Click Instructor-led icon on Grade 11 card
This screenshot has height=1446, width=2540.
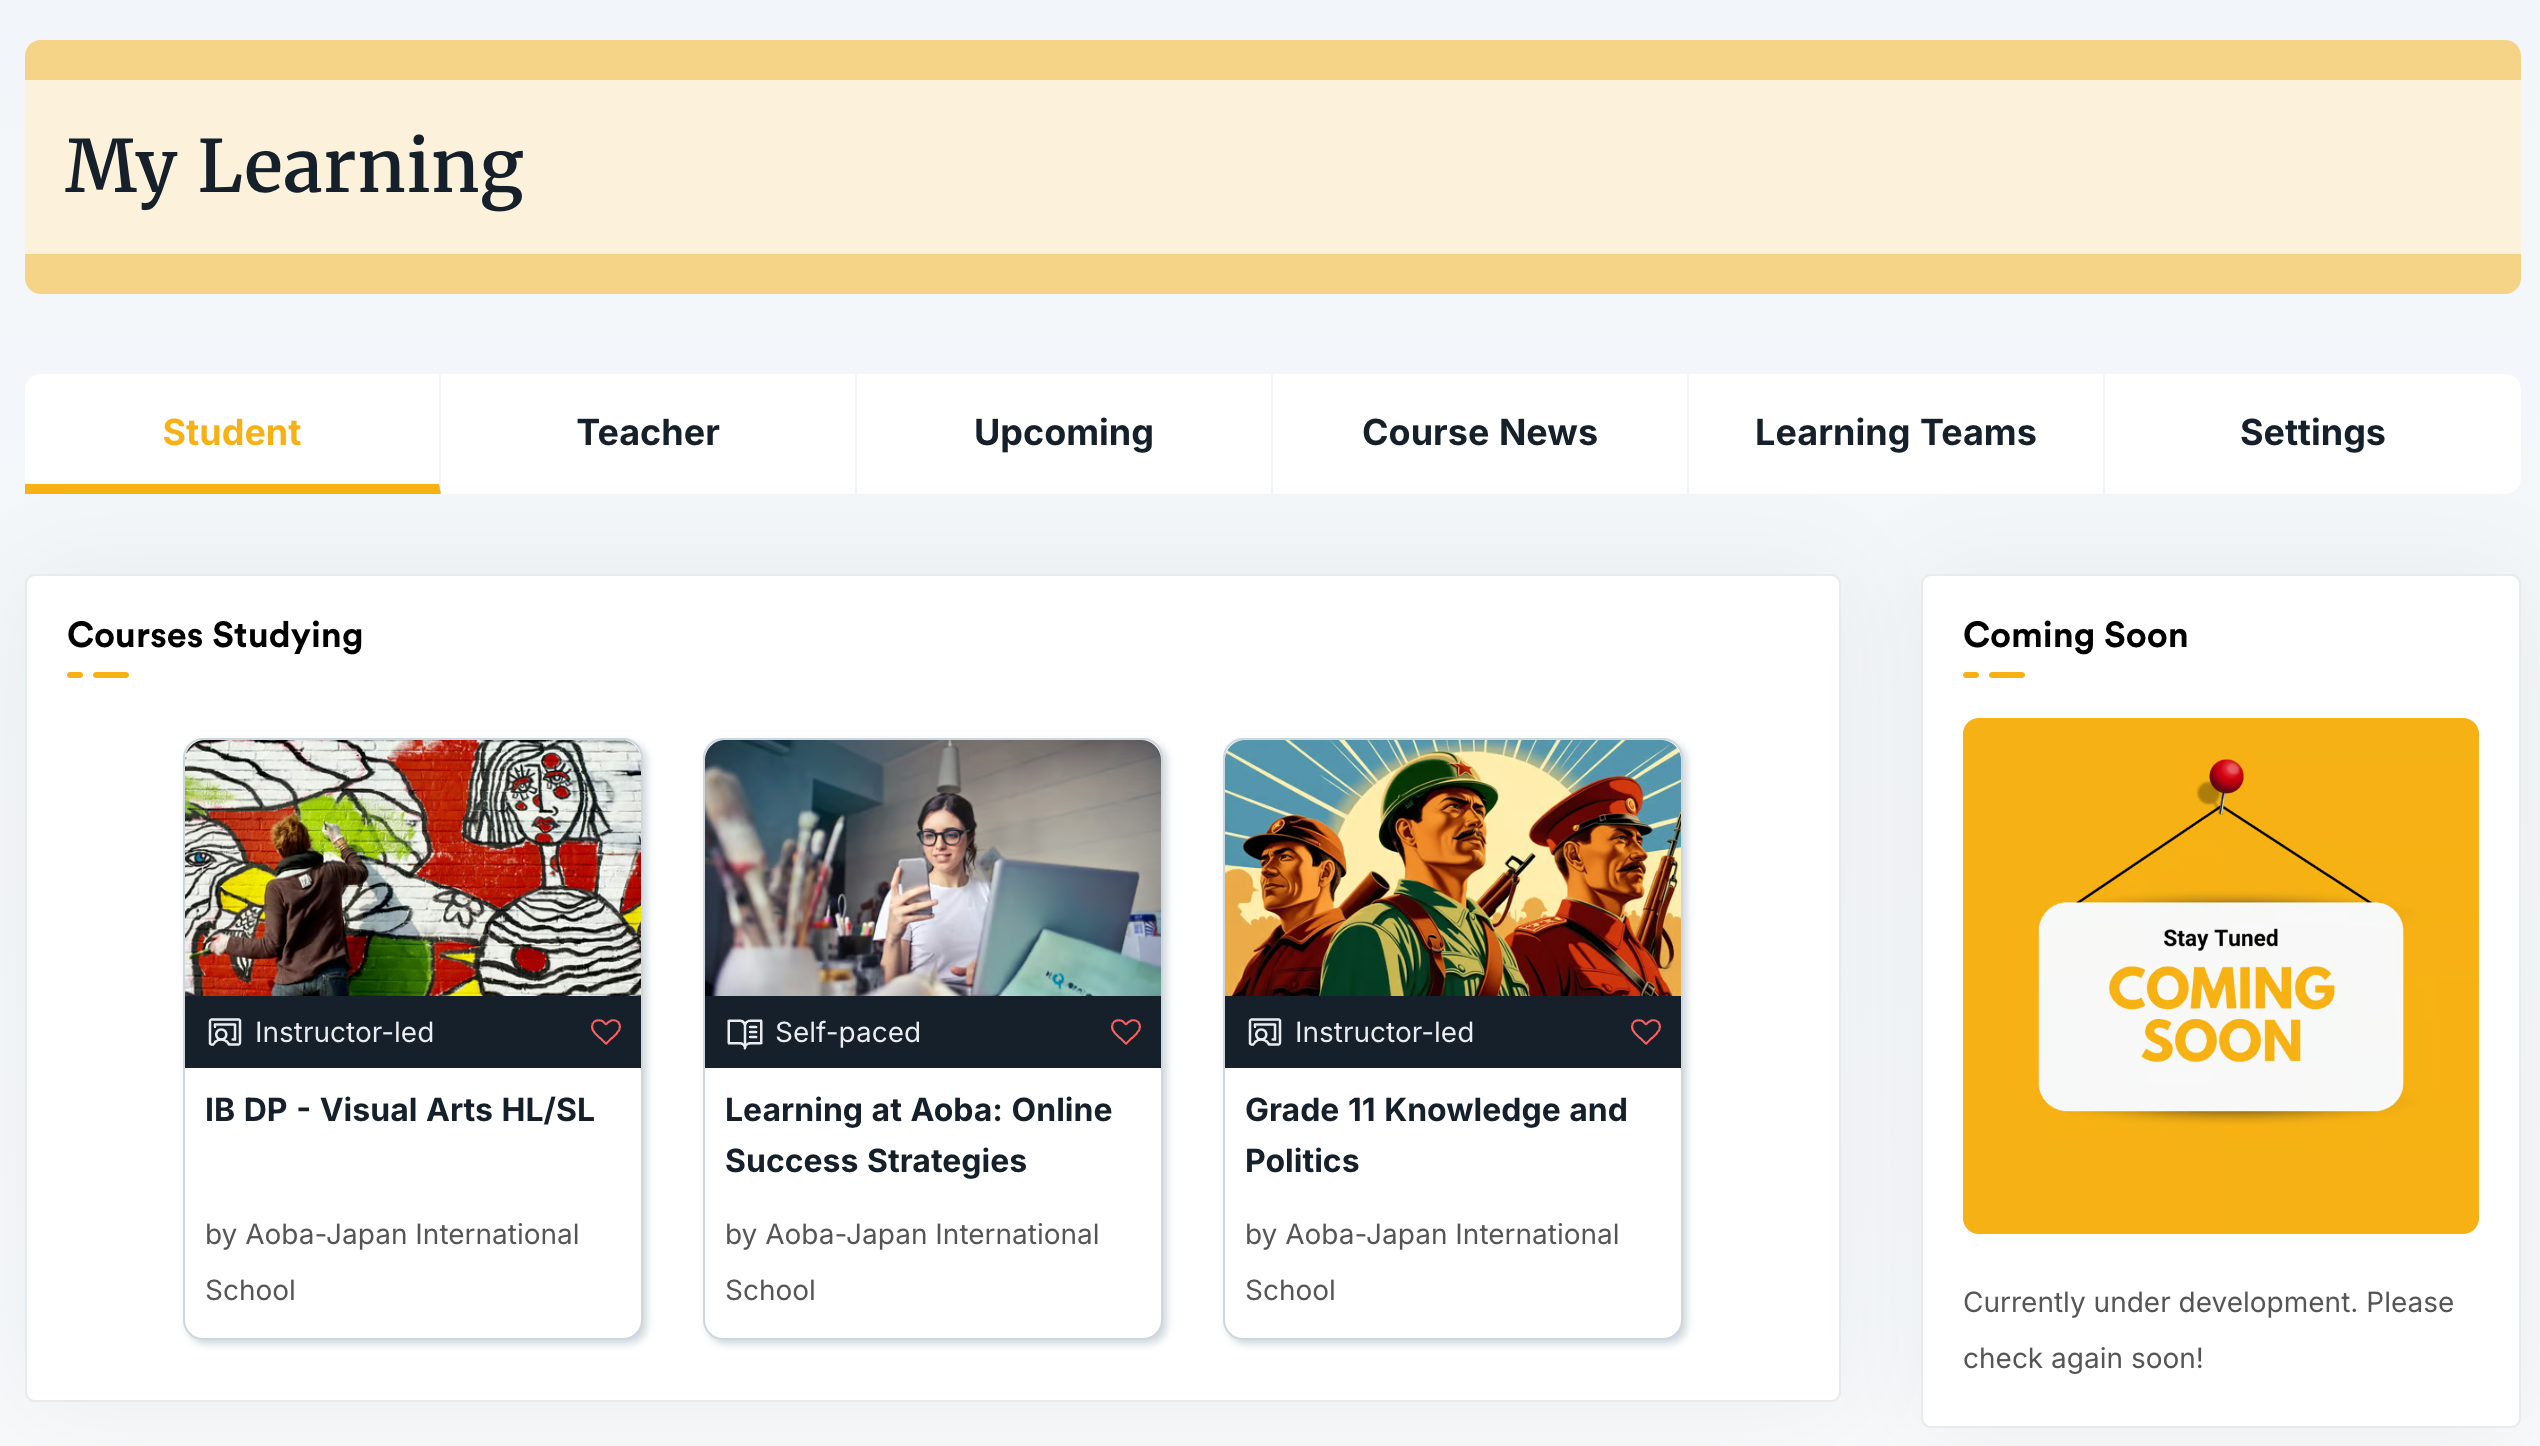(x=1264, y=1032)
